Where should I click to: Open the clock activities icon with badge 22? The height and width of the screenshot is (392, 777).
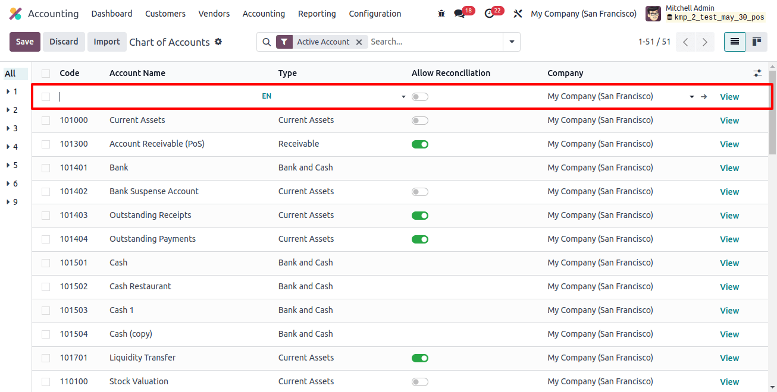coord(489,14)
